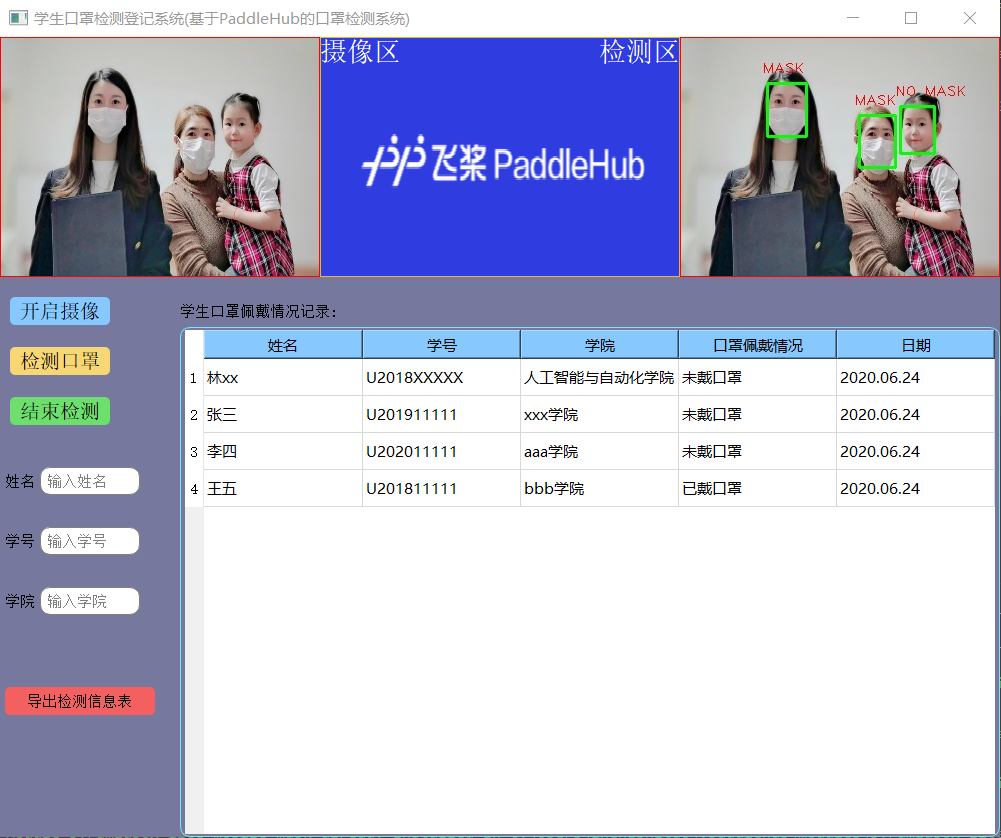
Task: Select the cell 人工智能与自动化学院
Action: click(x=599, y=378)
